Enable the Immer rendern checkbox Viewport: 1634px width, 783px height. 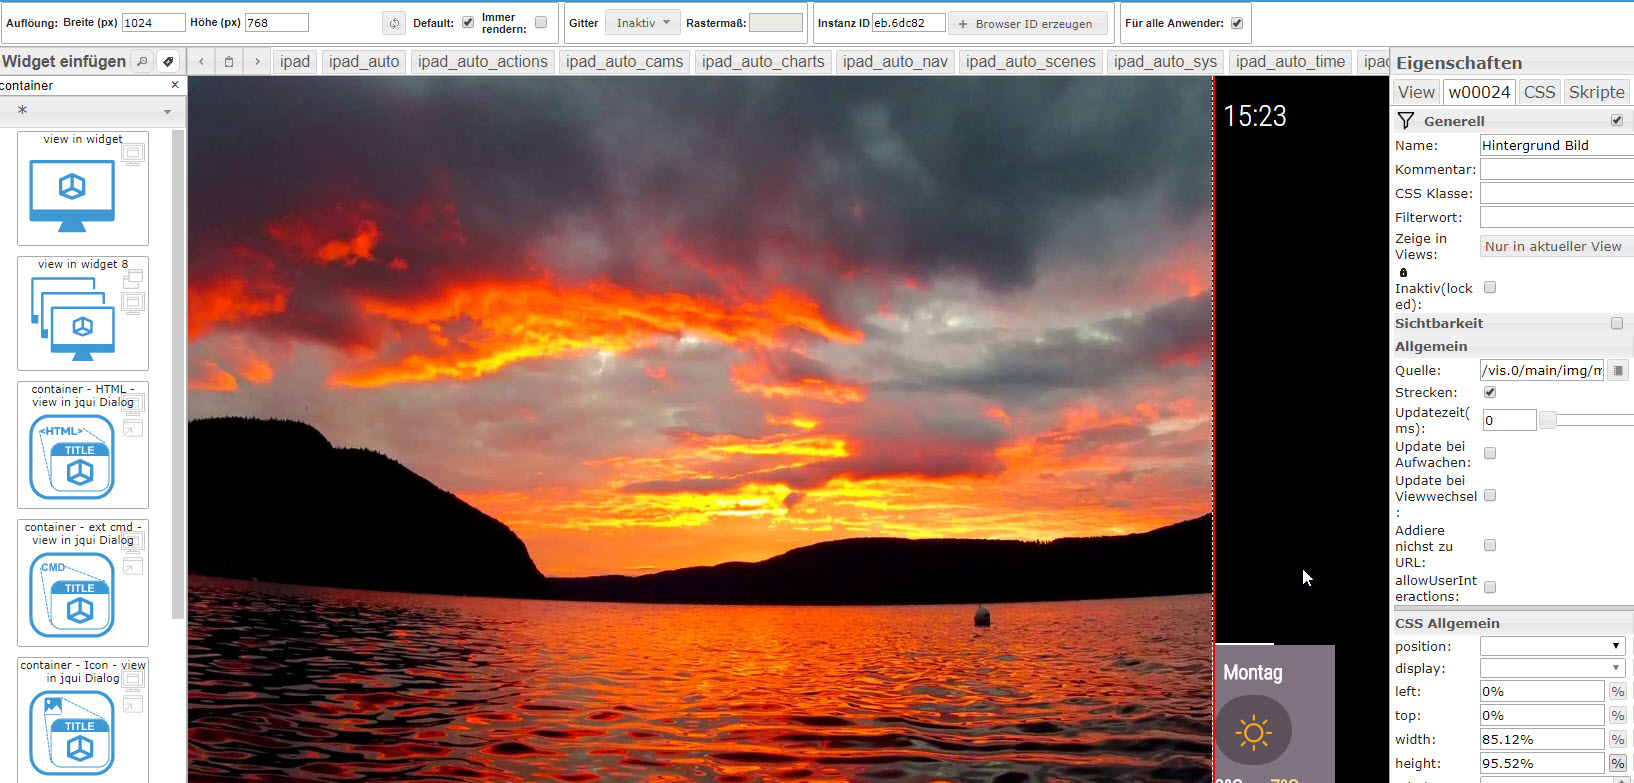pyautogui.click(x=541, y=22)
